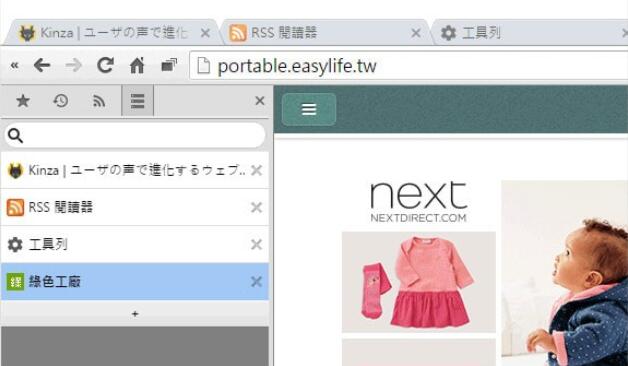Click the green 綠色工廠 favicon in list

point(15,282)
